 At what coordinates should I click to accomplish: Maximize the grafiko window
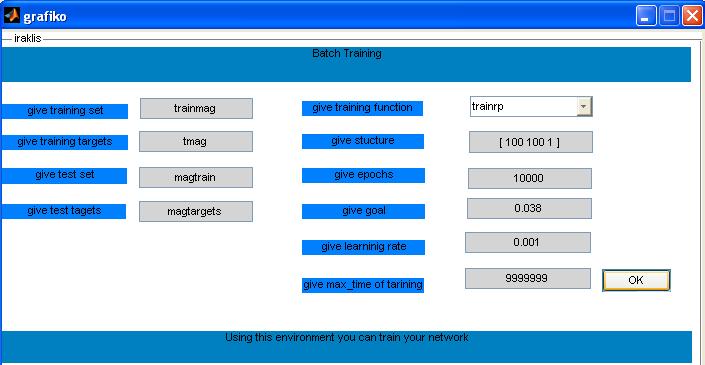pos(669,17)
